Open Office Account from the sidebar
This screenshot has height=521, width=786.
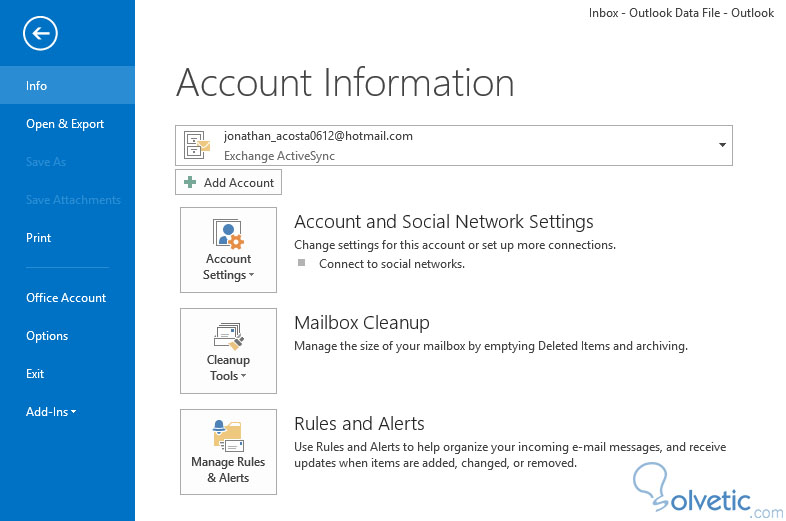[x=66, y=298]
